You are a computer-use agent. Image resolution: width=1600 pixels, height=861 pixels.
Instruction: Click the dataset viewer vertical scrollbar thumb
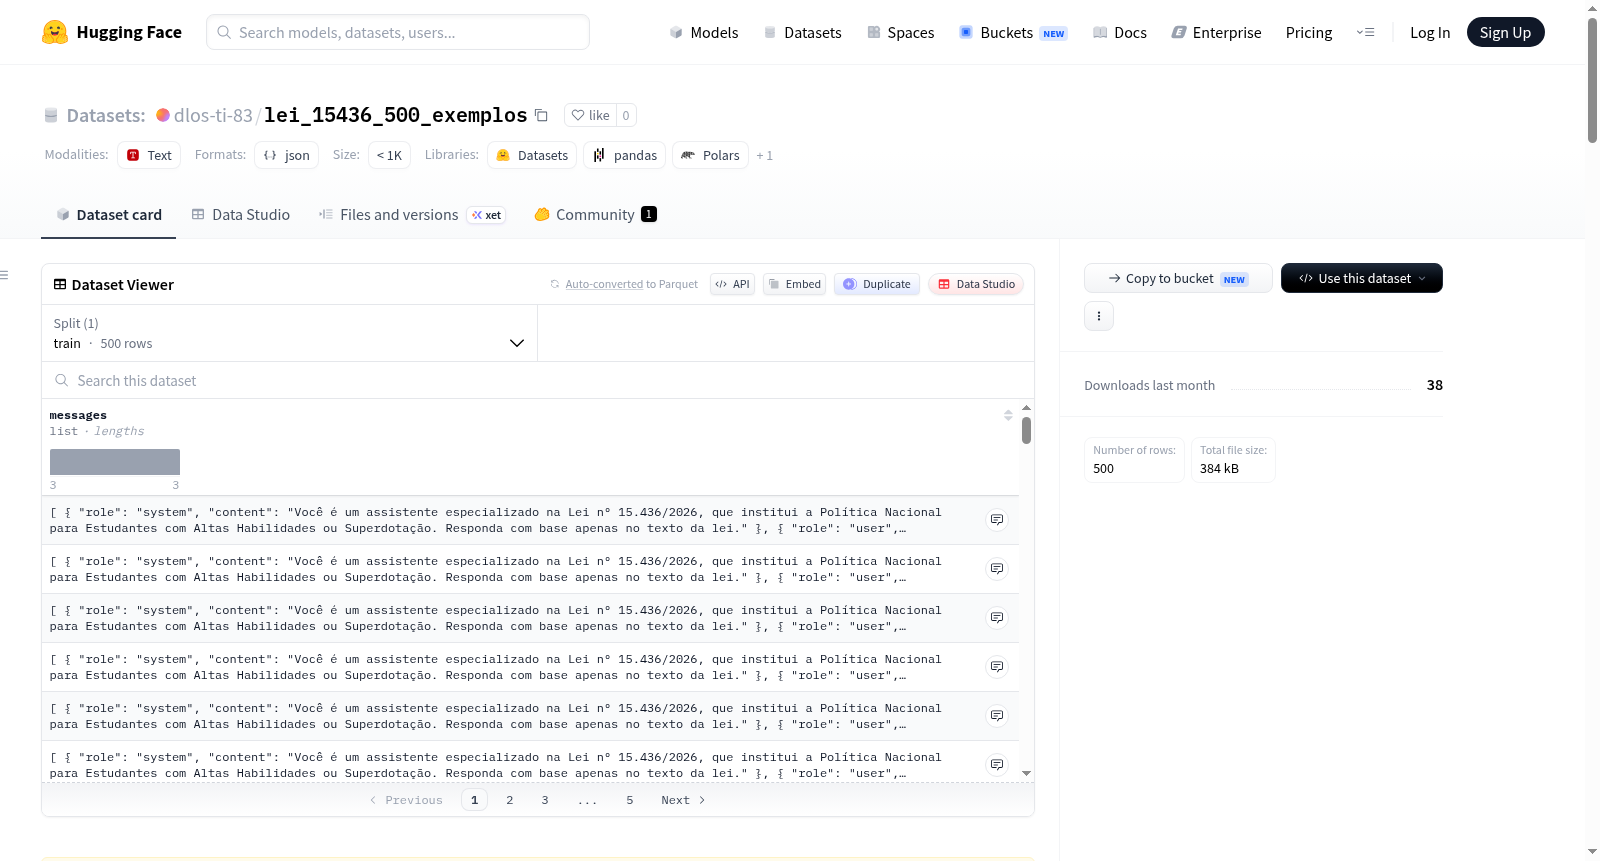click(1026, 431)
